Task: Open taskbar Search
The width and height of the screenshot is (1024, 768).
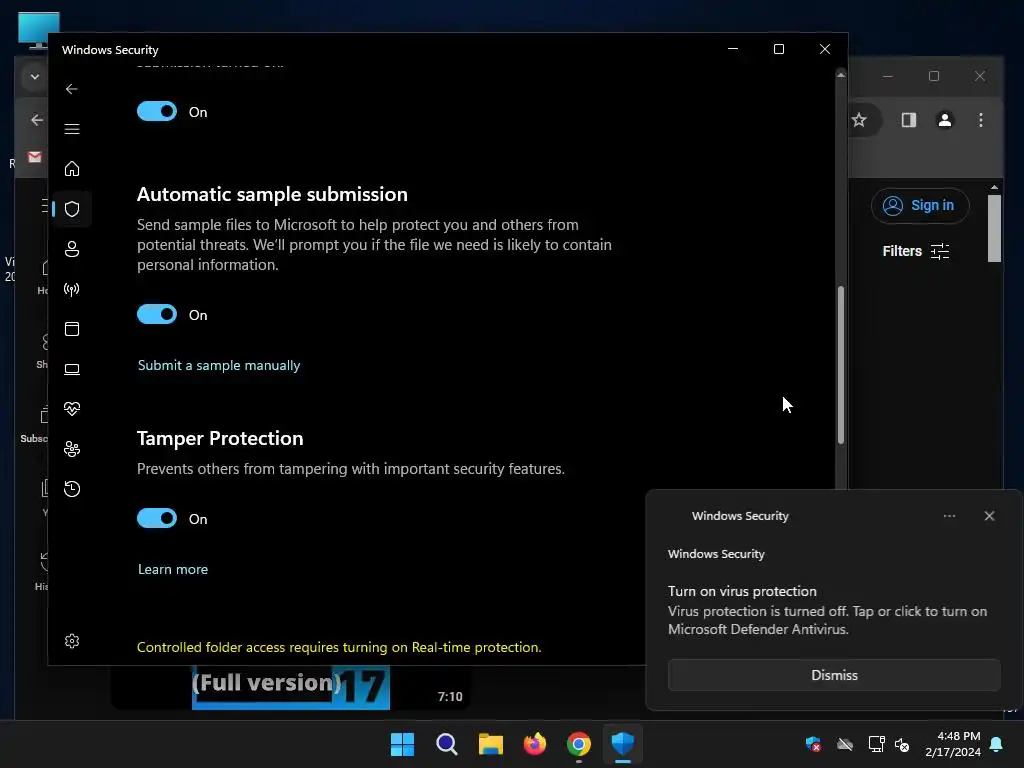Action: pos(447,744)
